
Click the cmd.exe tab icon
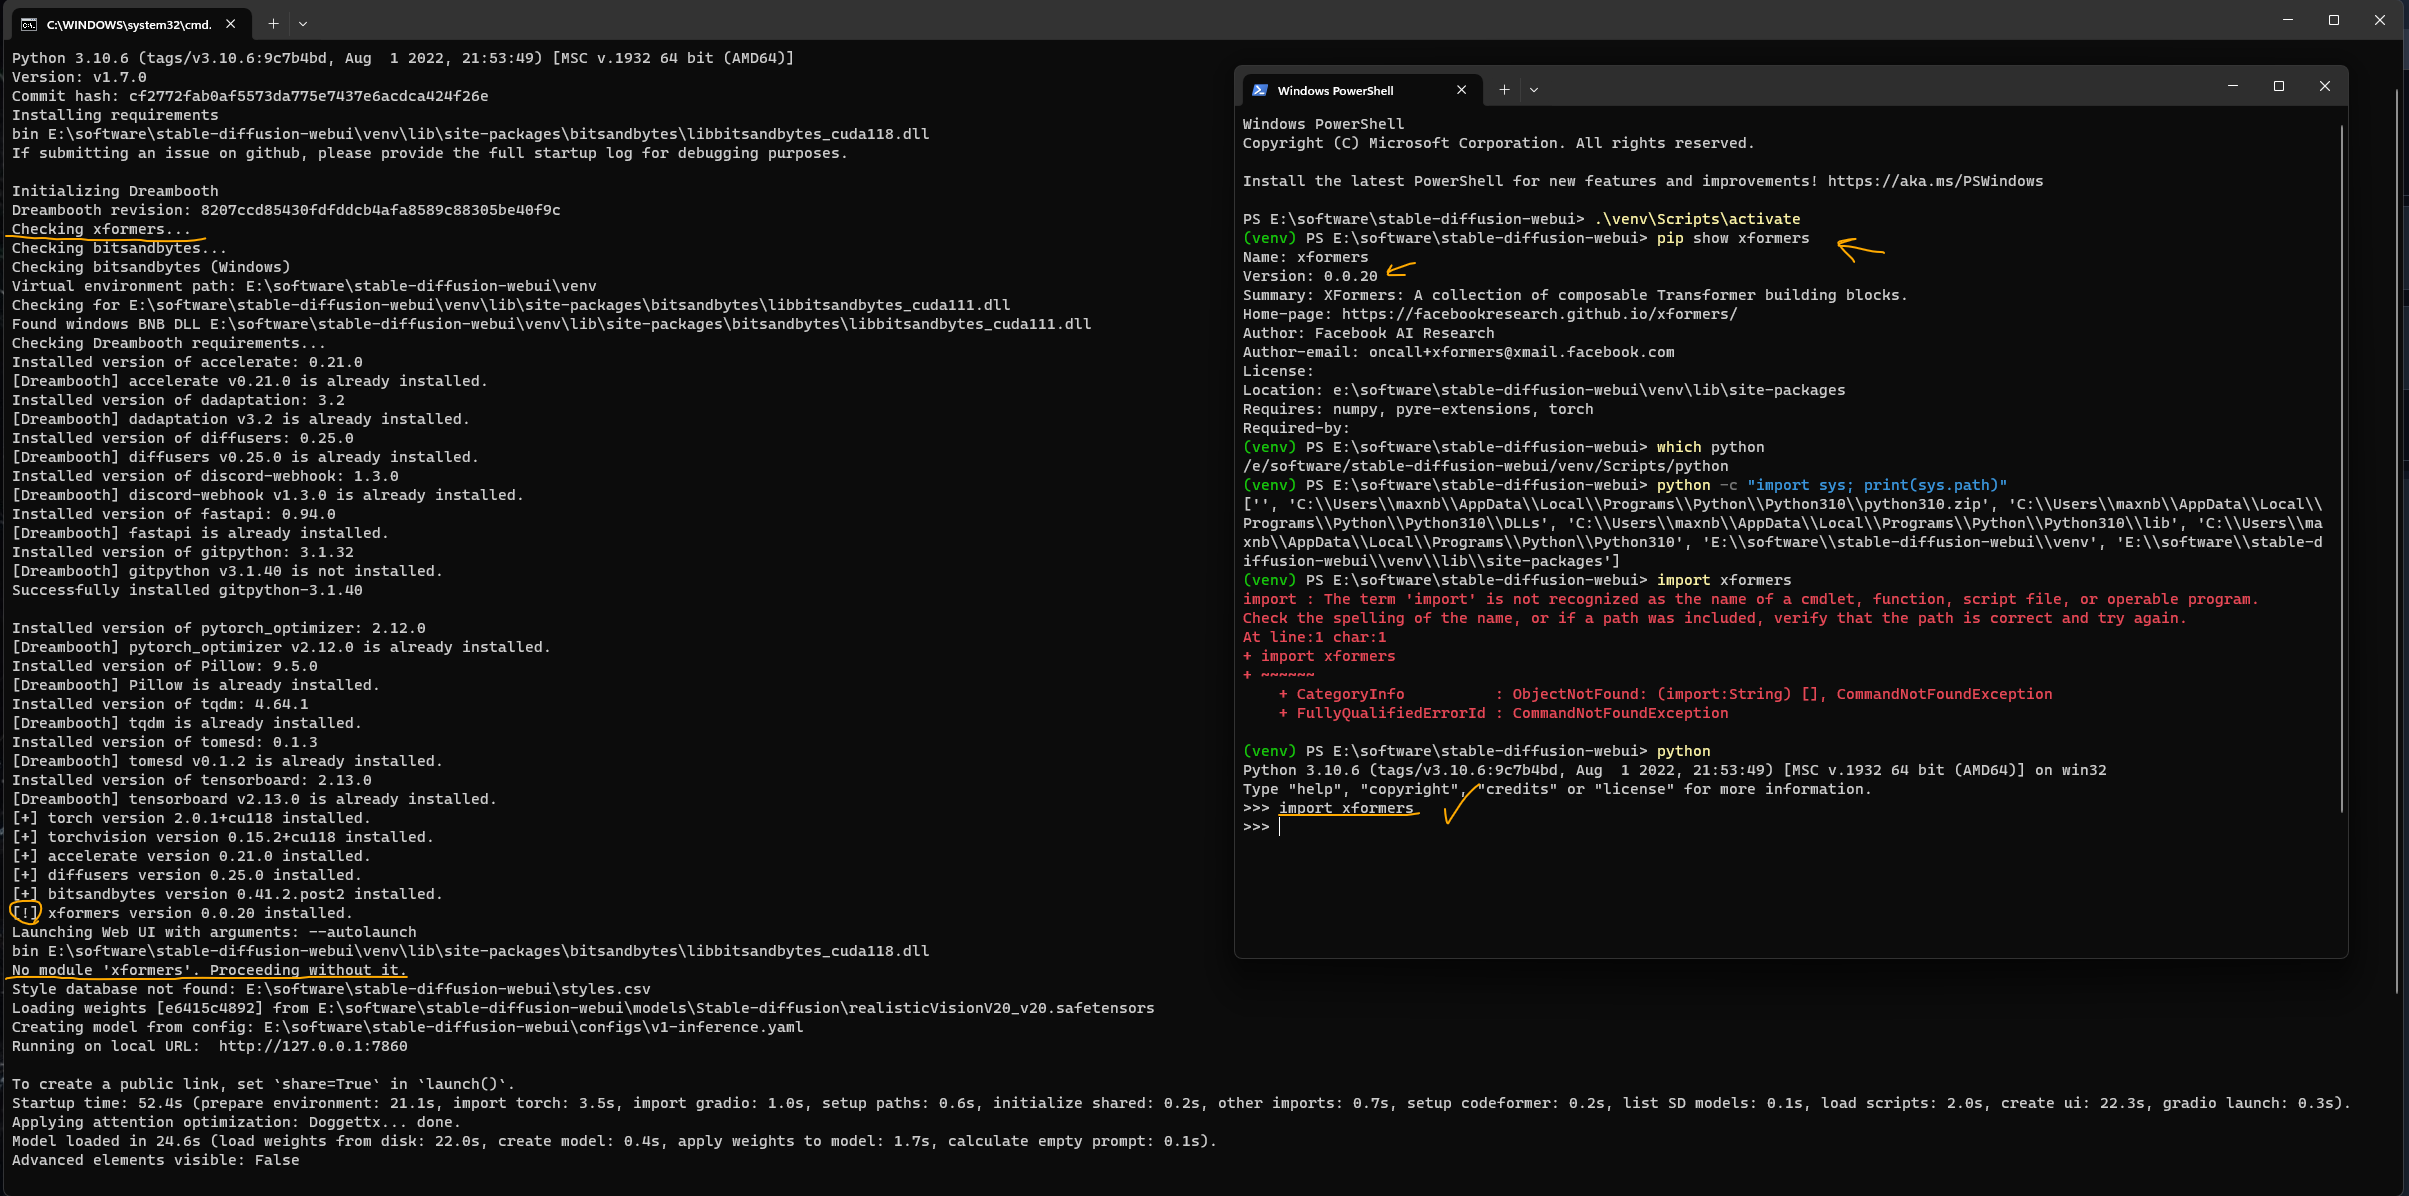29,24
